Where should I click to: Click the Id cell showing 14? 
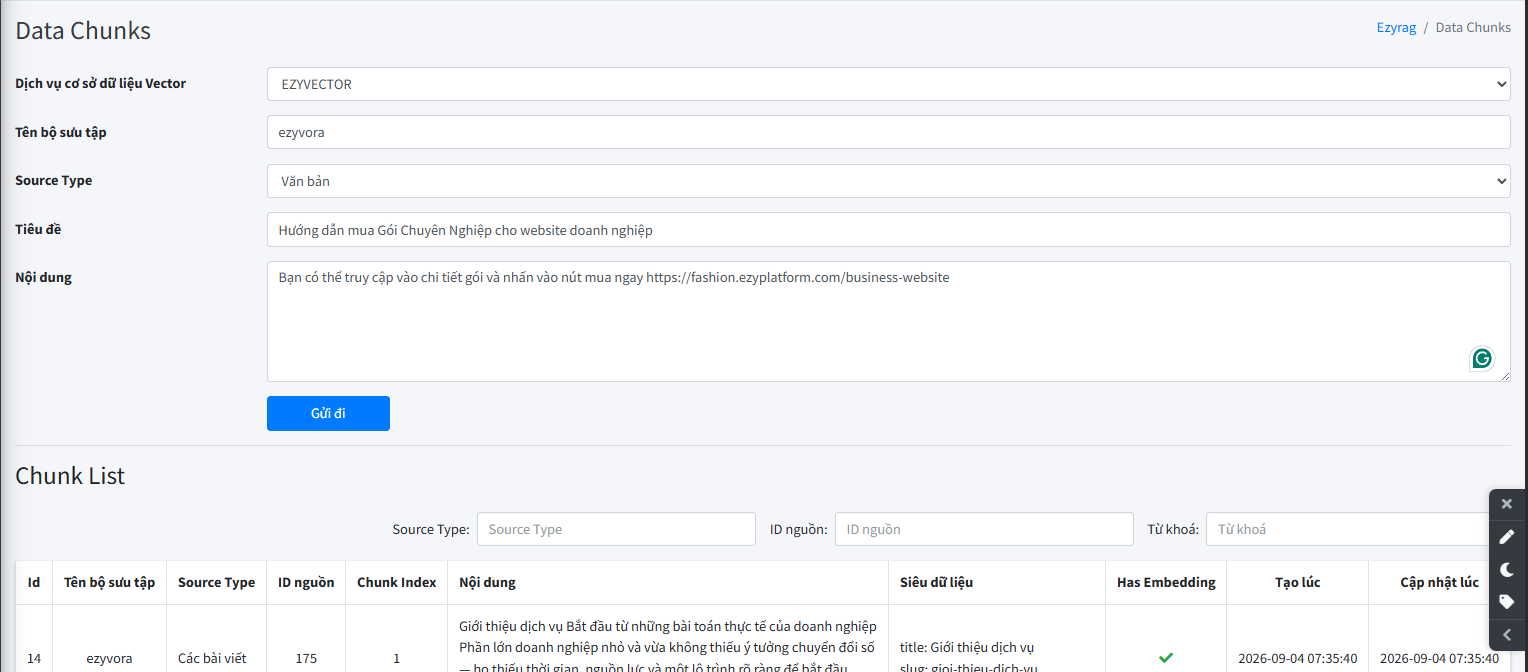coord(34,658)
